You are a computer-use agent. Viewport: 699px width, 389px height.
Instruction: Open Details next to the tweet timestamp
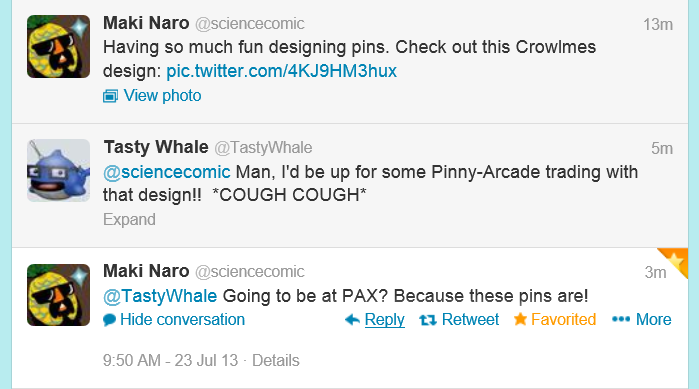coord(275,360)
